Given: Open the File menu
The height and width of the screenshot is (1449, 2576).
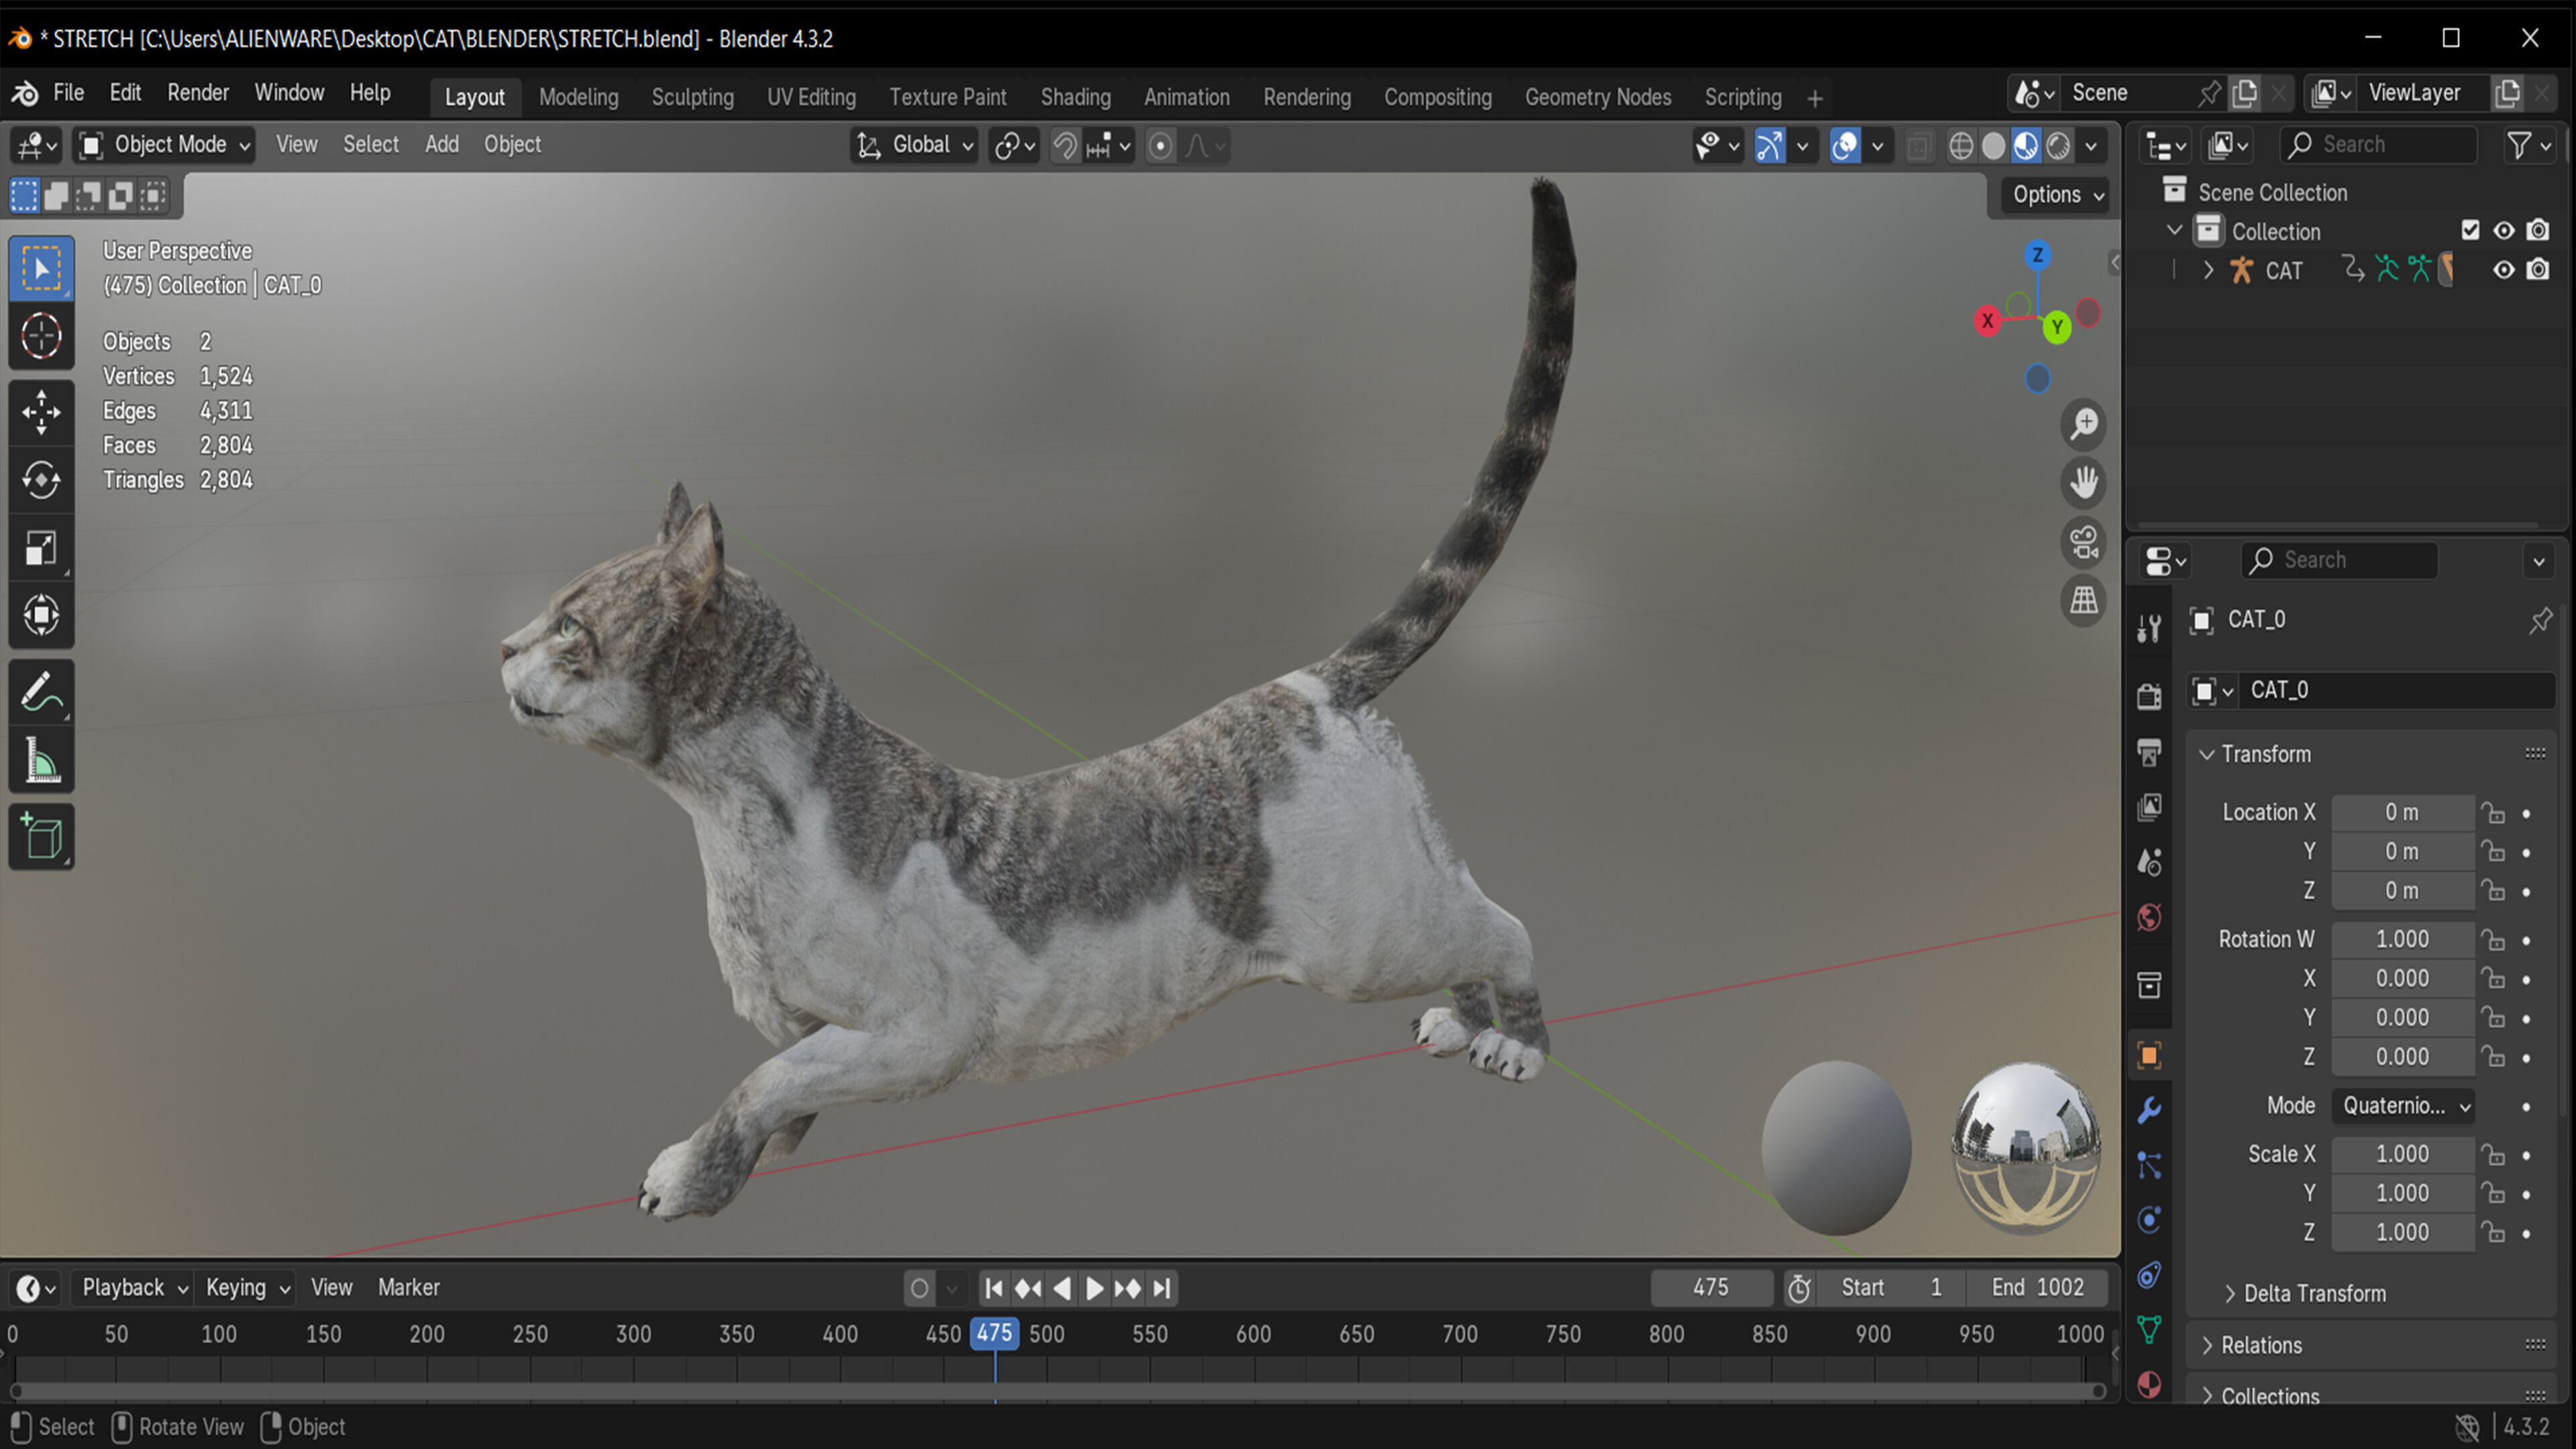Looking at the screenshot, I should tap(68, 93).
